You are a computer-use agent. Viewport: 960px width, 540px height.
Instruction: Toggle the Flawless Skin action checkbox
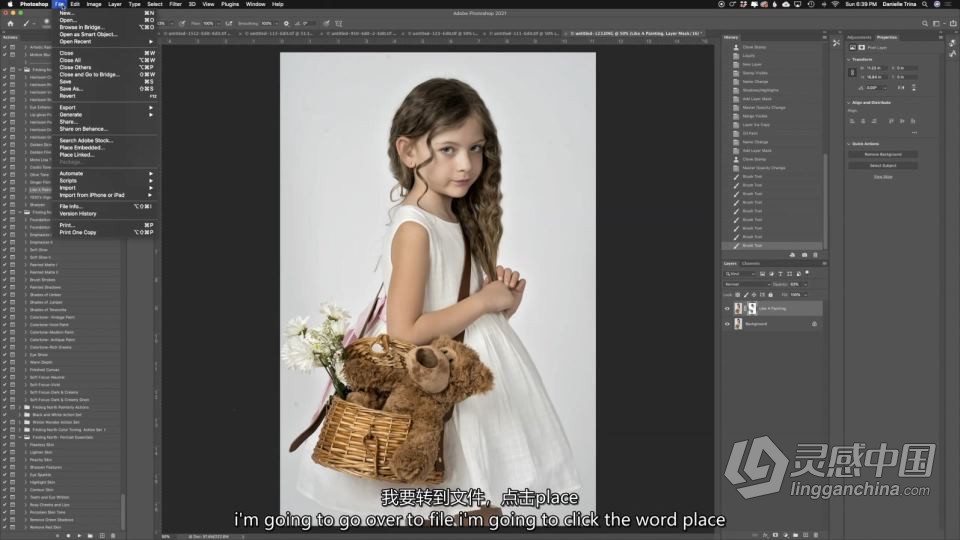point(4,445)
